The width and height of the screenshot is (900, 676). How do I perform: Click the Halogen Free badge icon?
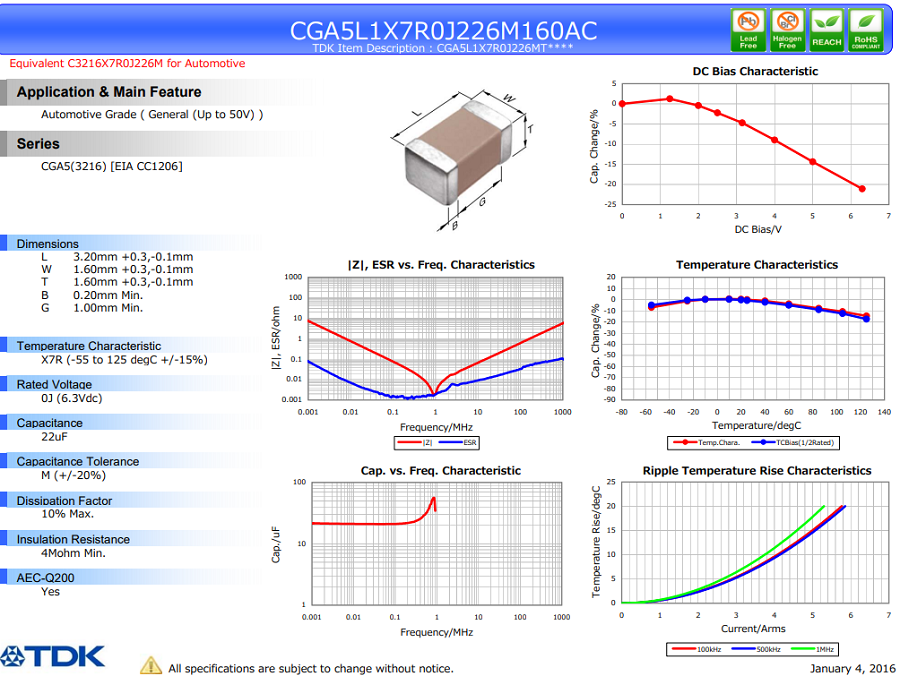click(788, 30)
